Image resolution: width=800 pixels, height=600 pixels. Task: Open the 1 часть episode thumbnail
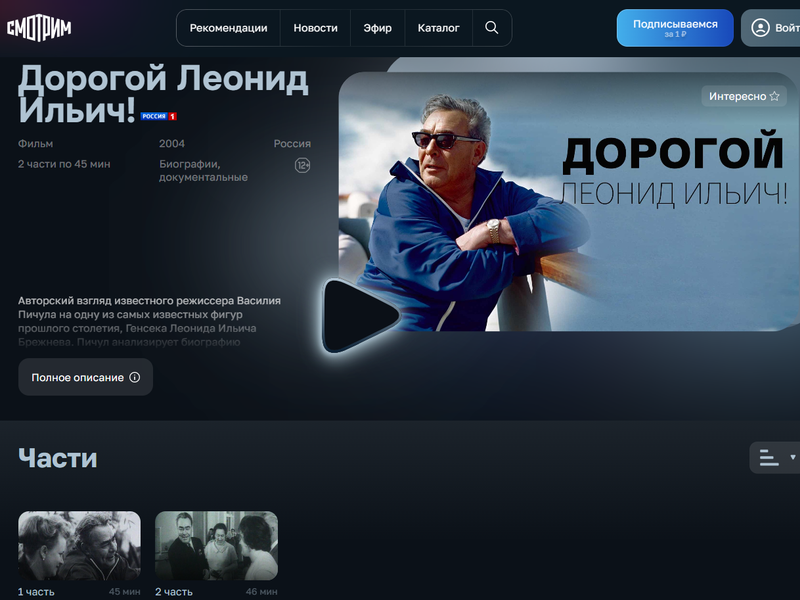point(79,545)
